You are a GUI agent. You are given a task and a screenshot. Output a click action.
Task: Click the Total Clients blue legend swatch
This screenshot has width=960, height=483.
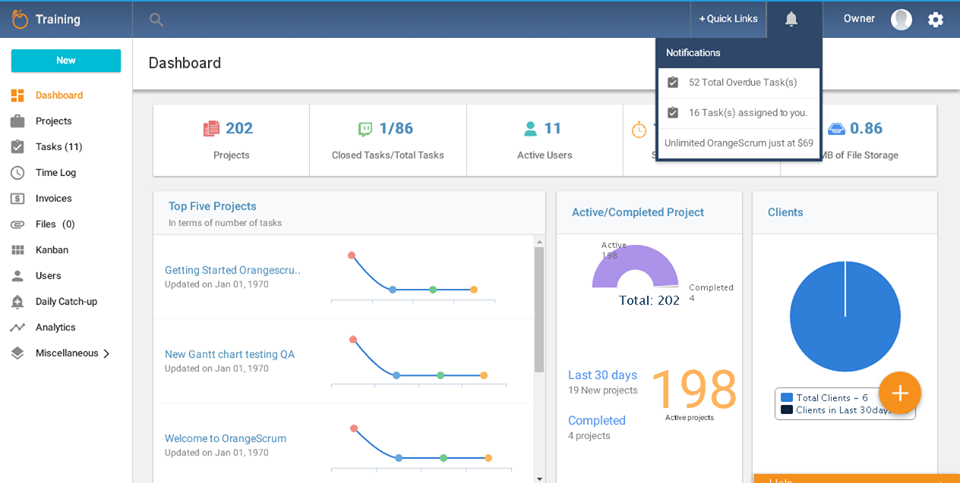(786, 398)
